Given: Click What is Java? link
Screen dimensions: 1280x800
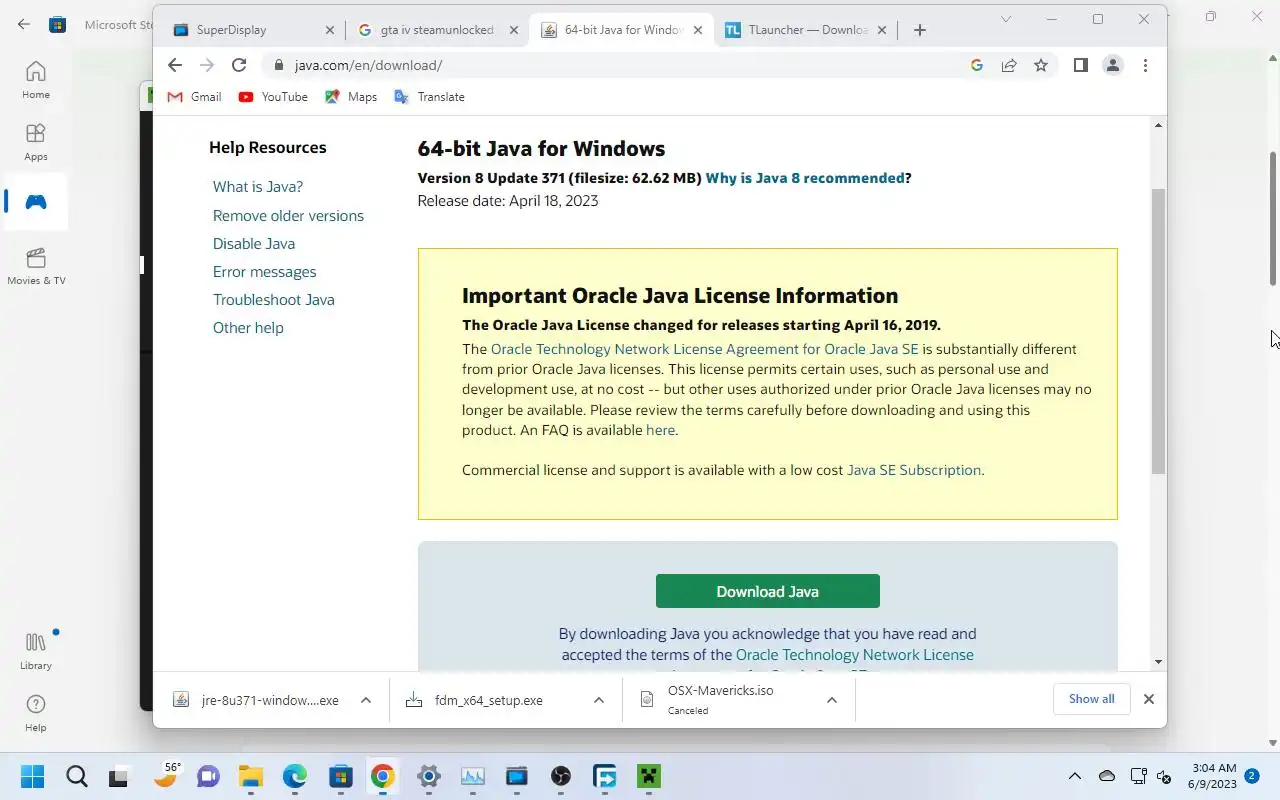Looking at the screenshot, I should (x=258, y=187).
